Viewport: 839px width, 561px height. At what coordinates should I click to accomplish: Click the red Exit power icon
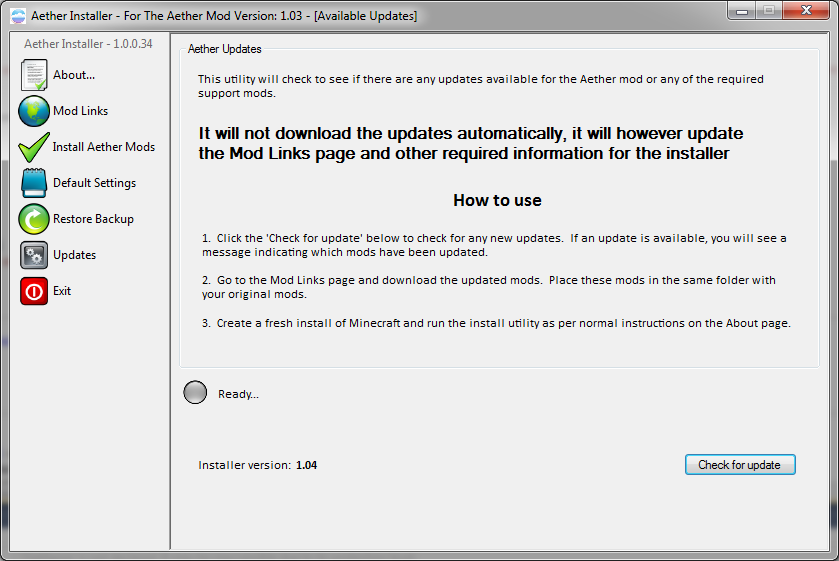(x=34, y=291)
